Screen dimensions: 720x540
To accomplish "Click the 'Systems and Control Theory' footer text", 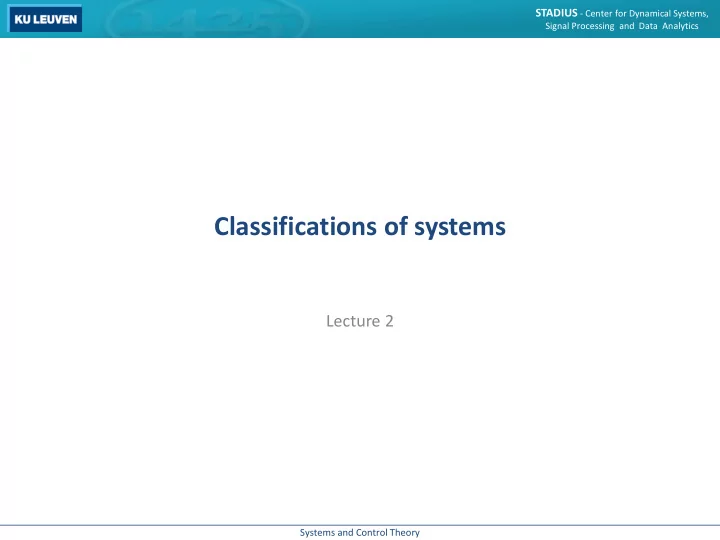I will (360, 533).
